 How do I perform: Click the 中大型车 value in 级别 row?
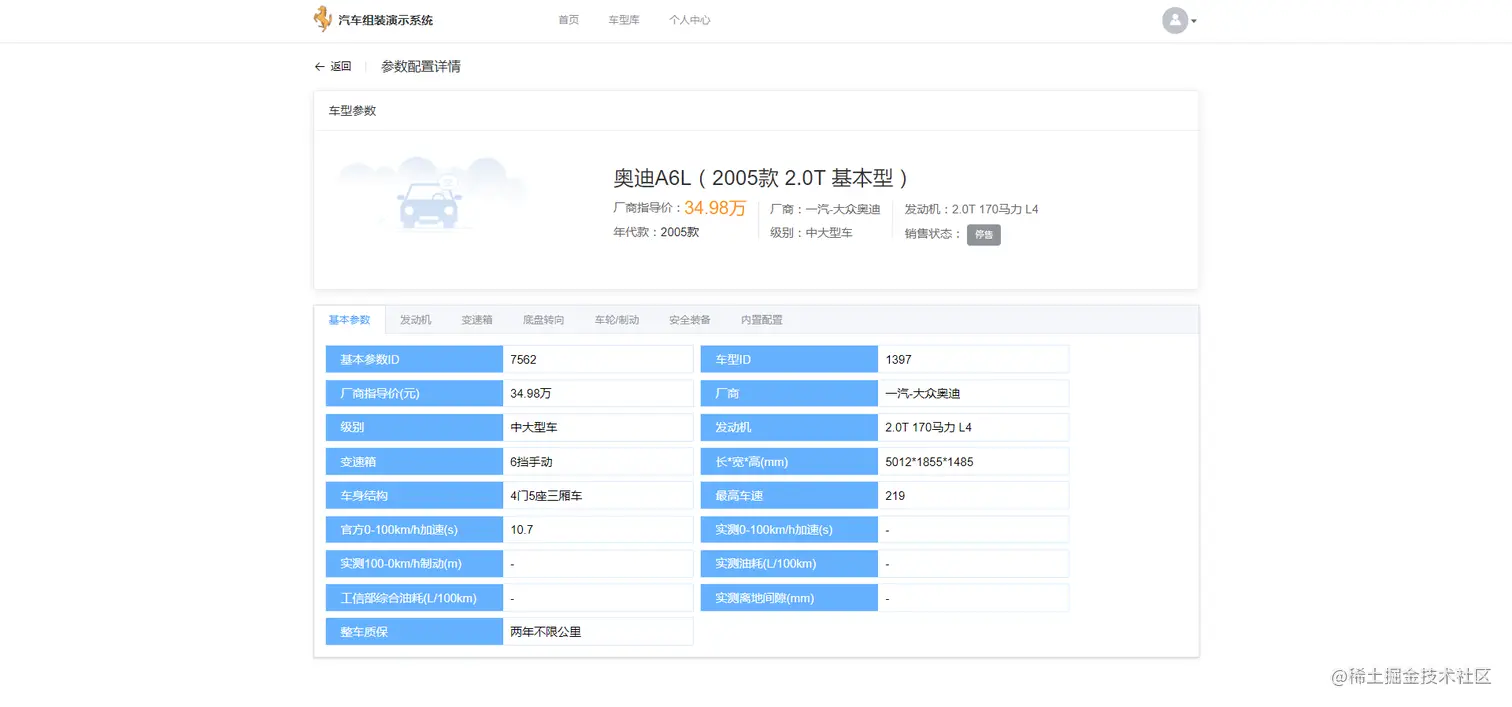(x=598, y=427)
